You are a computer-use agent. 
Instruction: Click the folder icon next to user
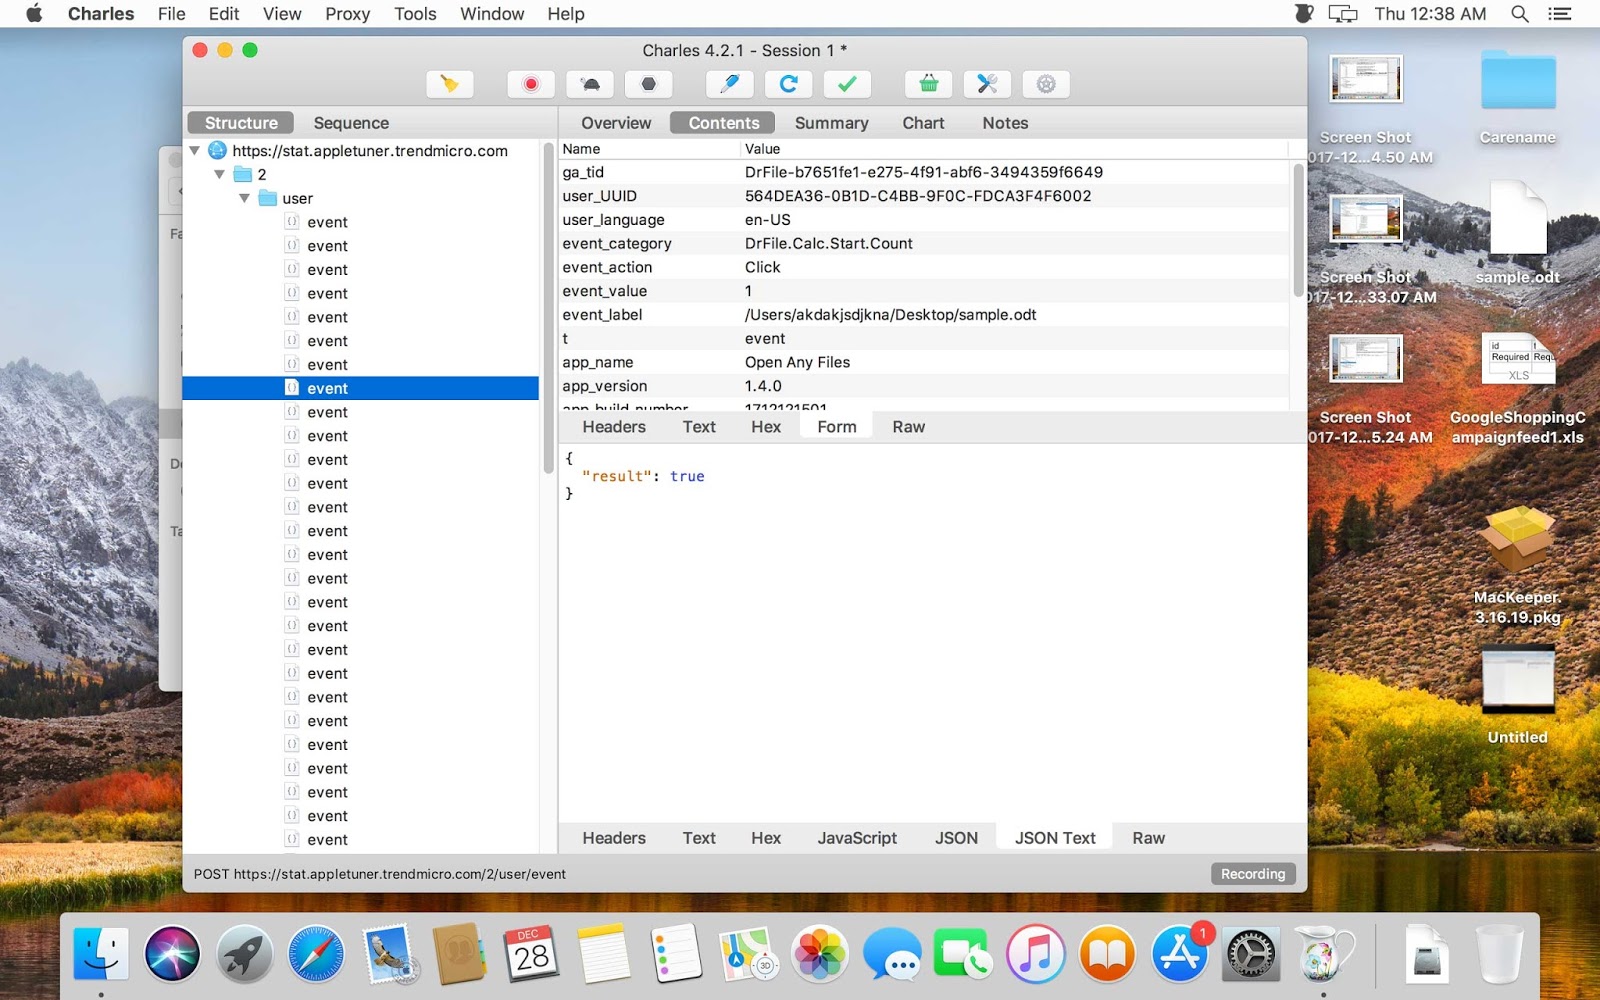coord(267,198)
